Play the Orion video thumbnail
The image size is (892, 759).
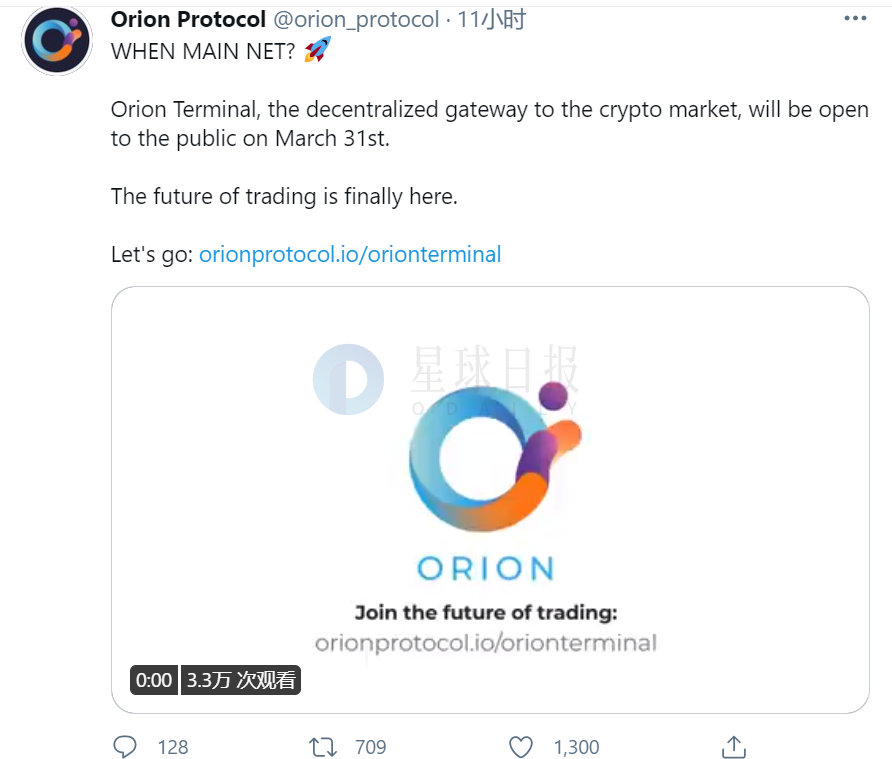coord(490,500)
